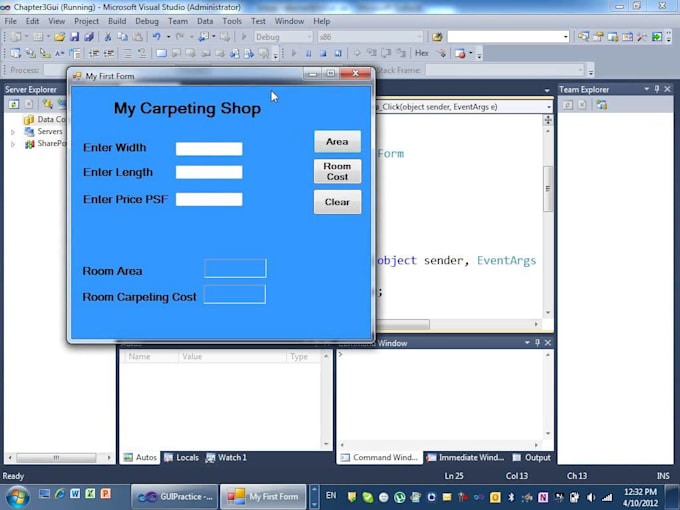Open the Build menu
680x510 pixels.
tap(117, 21)
